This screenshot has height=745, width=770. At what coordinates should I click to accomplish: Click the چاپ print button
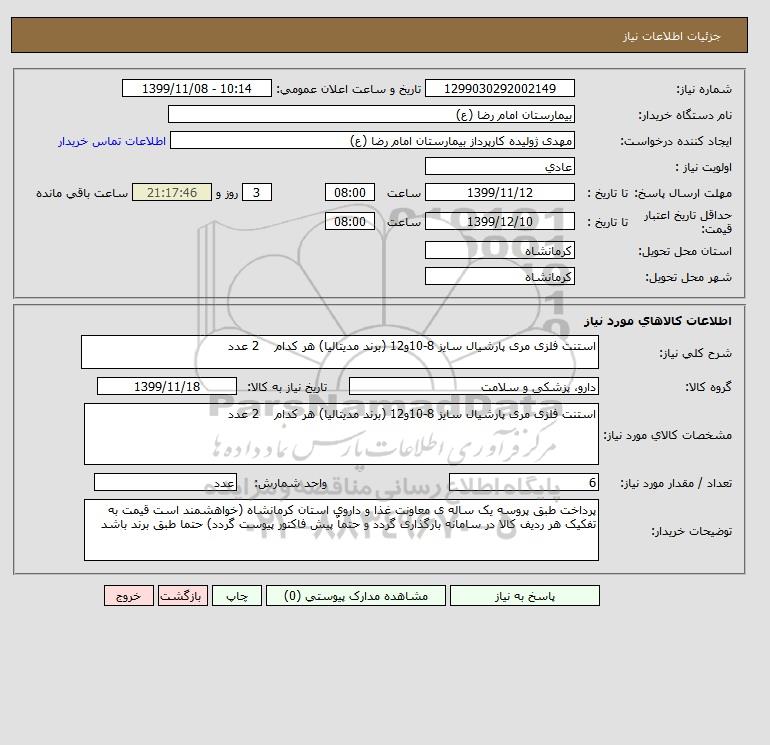click(237, 596)
